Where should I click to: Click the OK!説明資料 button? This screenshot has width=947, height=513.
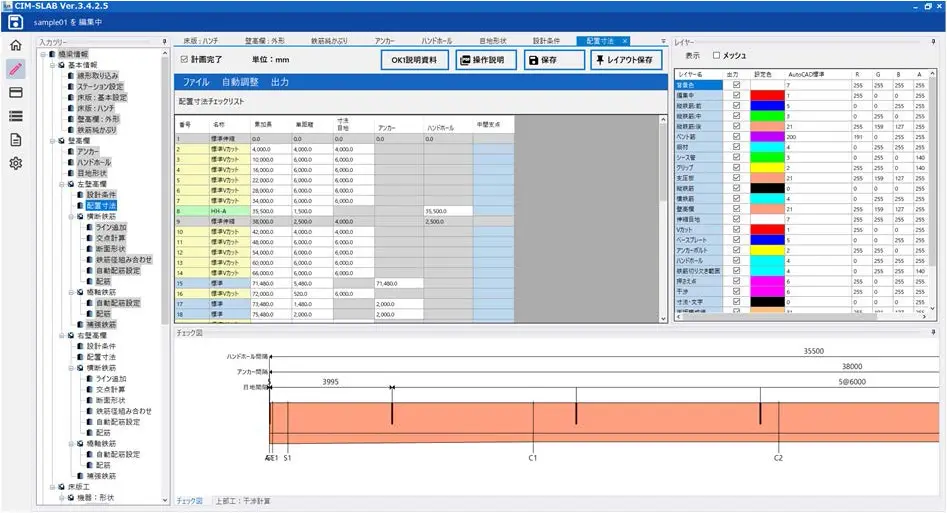414,60
